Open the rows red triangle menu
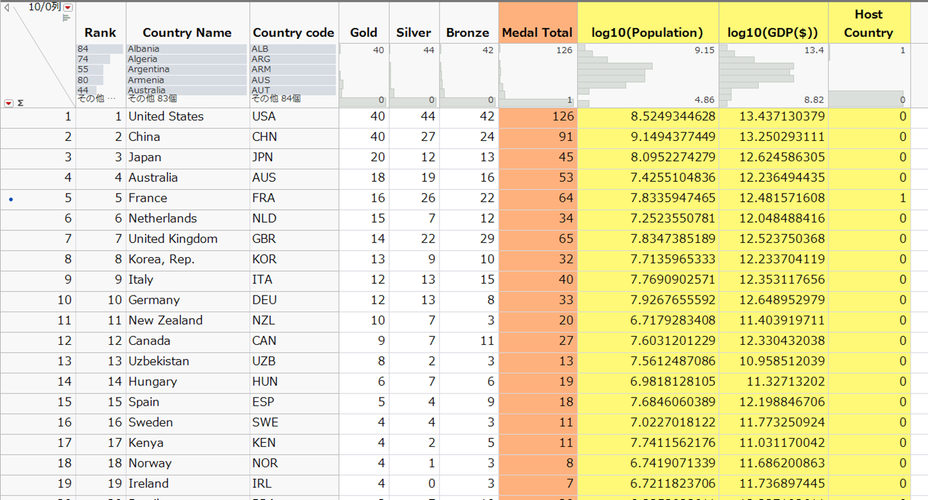928x500 pixels. (9, 102)
